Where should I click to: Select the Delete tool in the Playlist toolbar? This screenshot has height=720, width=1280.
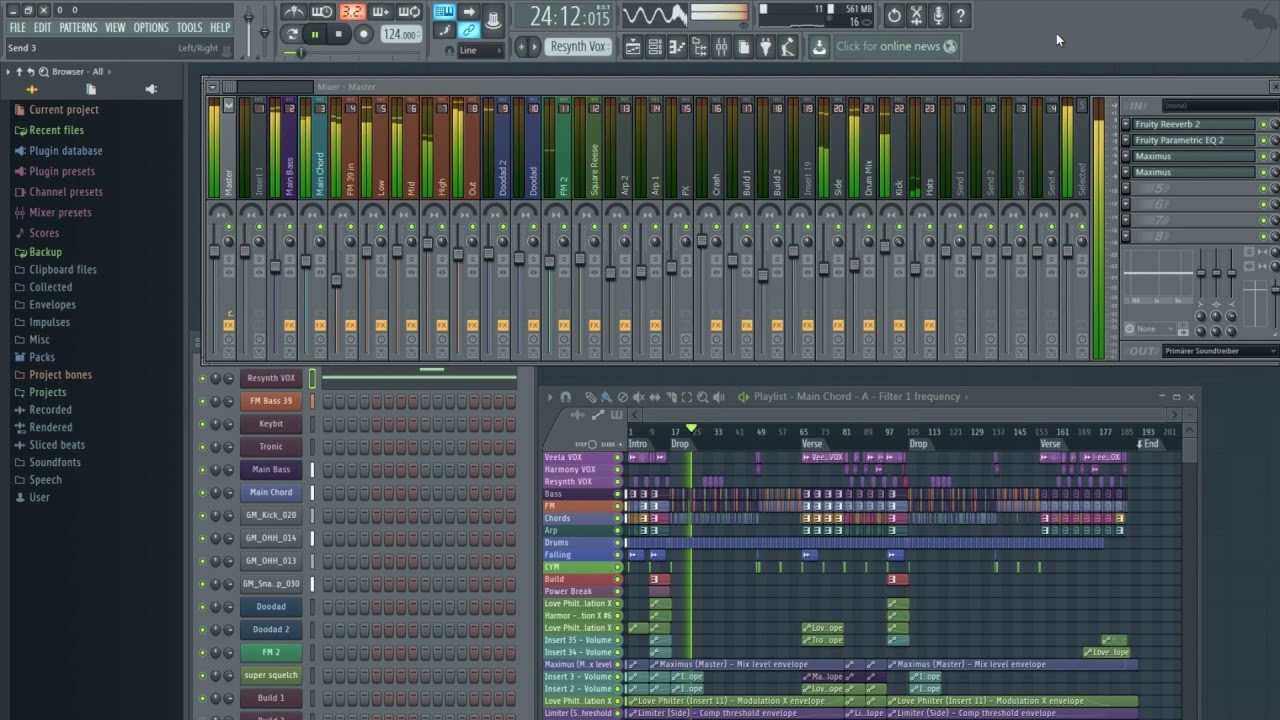pos(623,396)
